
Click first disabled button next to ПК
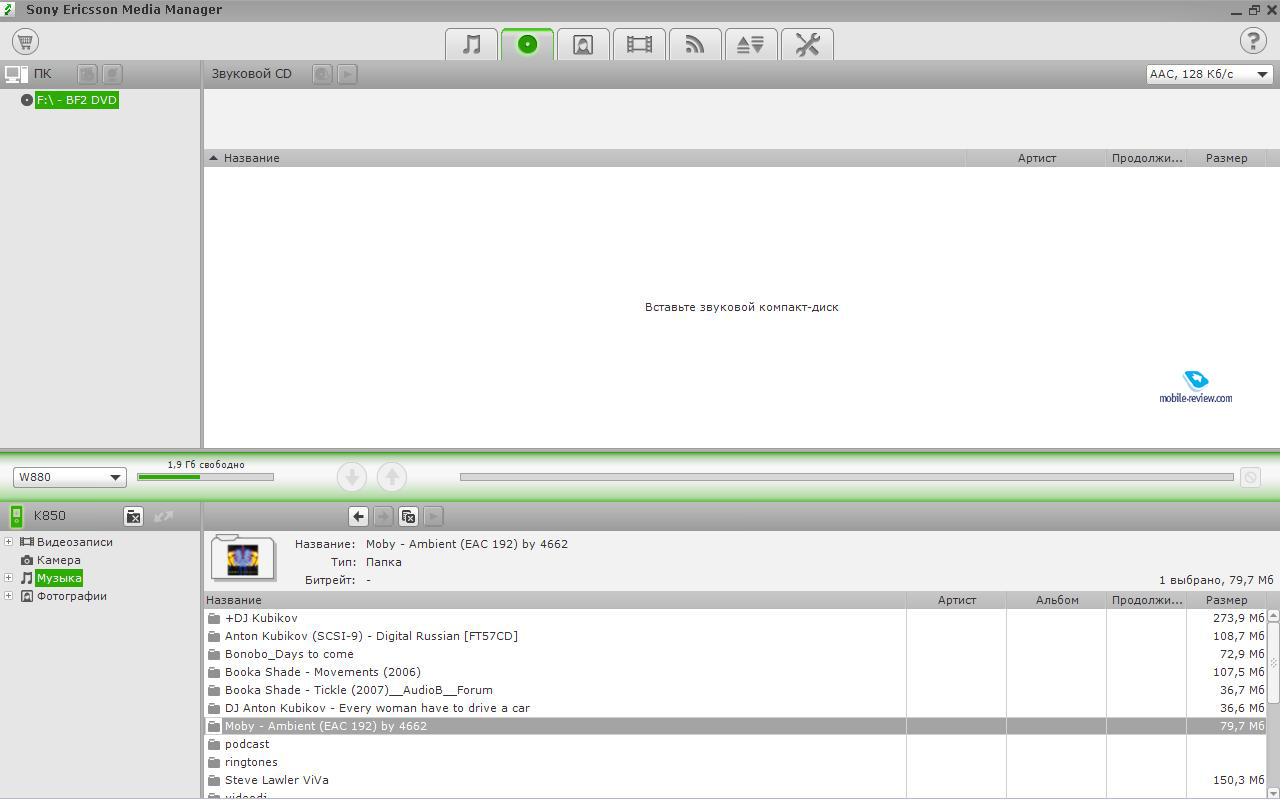[x=88, y=74]
